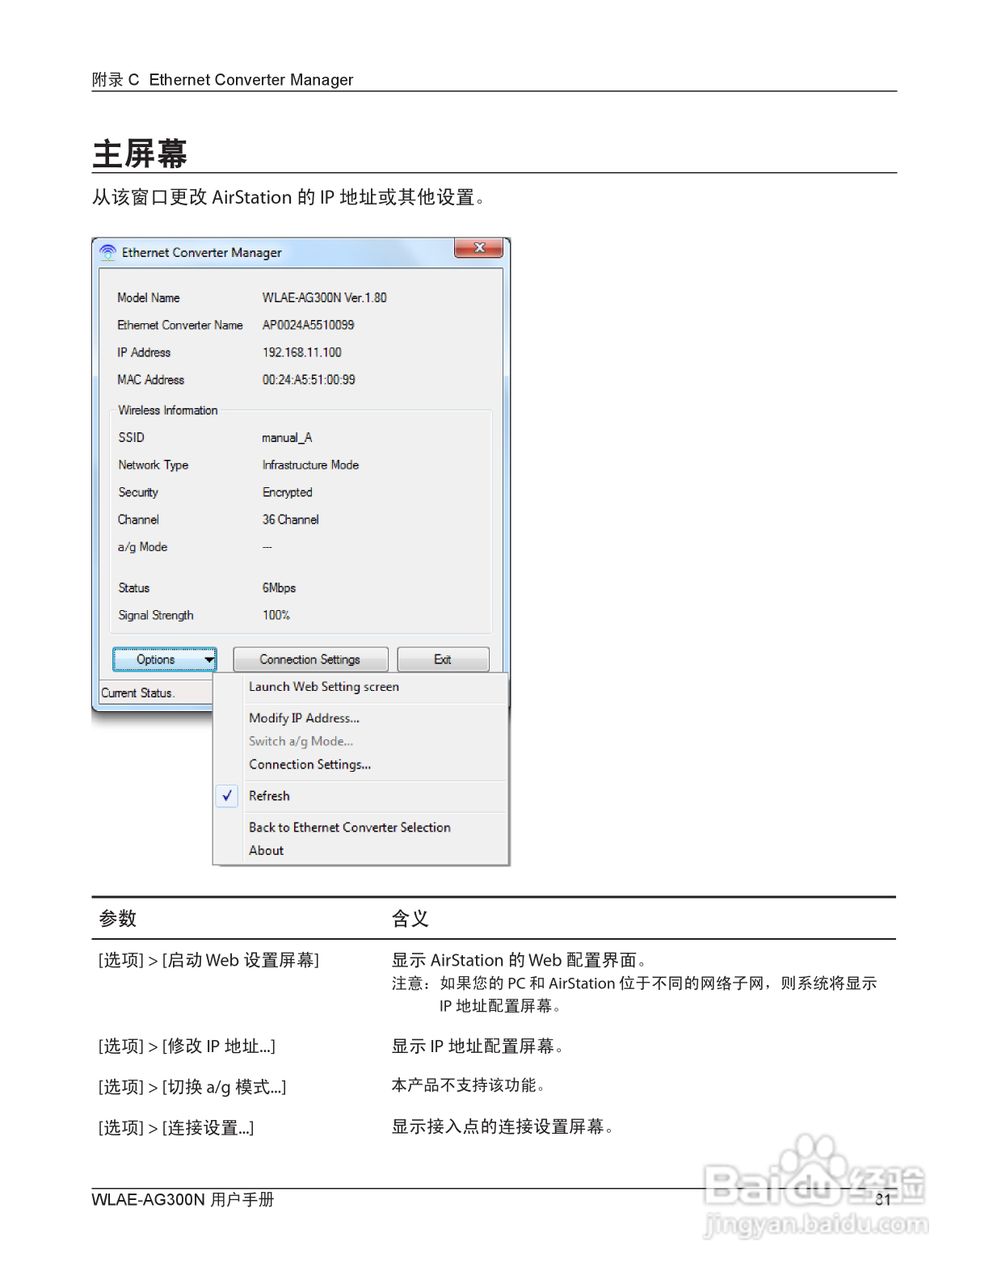Click the camera watermark icon near page bottom
The image size is (989, 1280).
(812, 1157)
